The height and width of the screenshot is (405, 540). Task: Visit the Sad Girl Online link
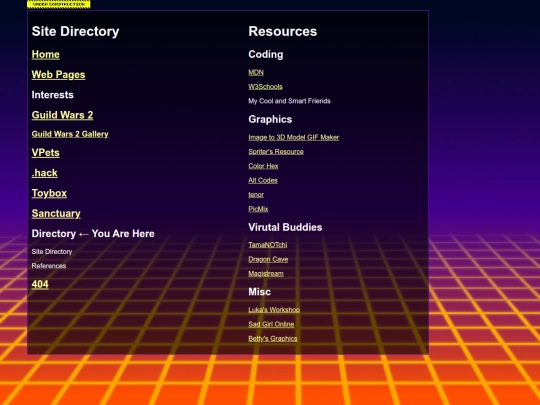(x=271, y=324)
